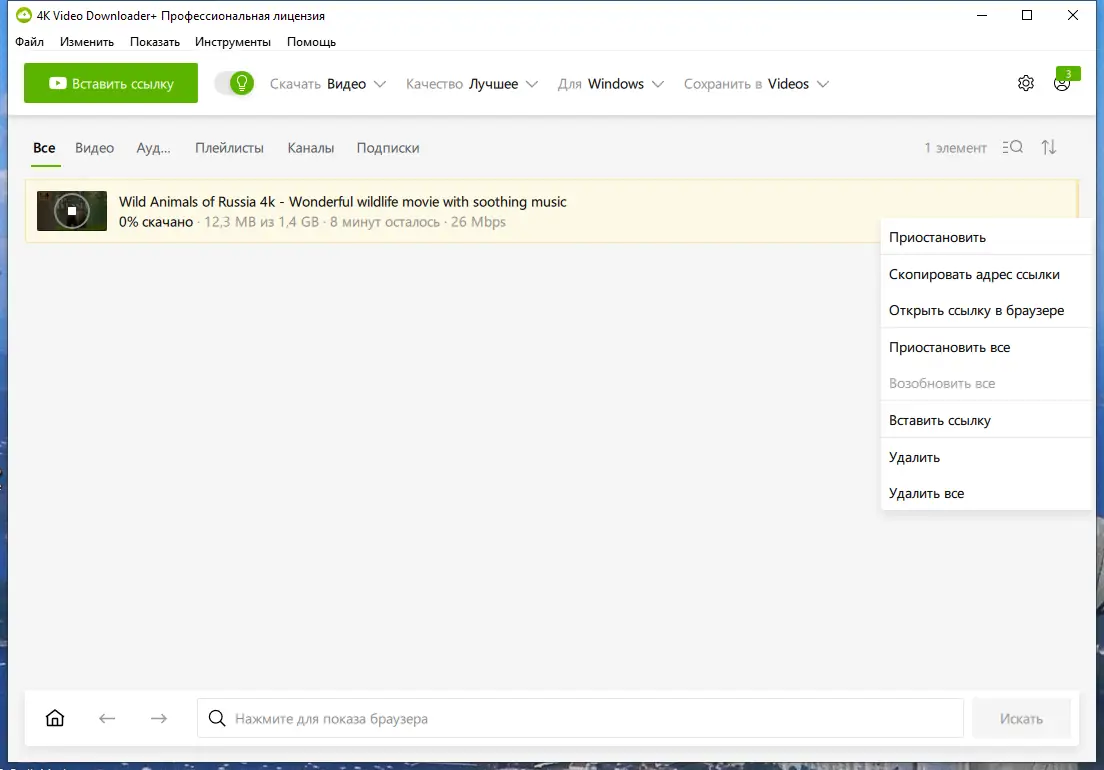Choose Приостановить все

[986, 347]
